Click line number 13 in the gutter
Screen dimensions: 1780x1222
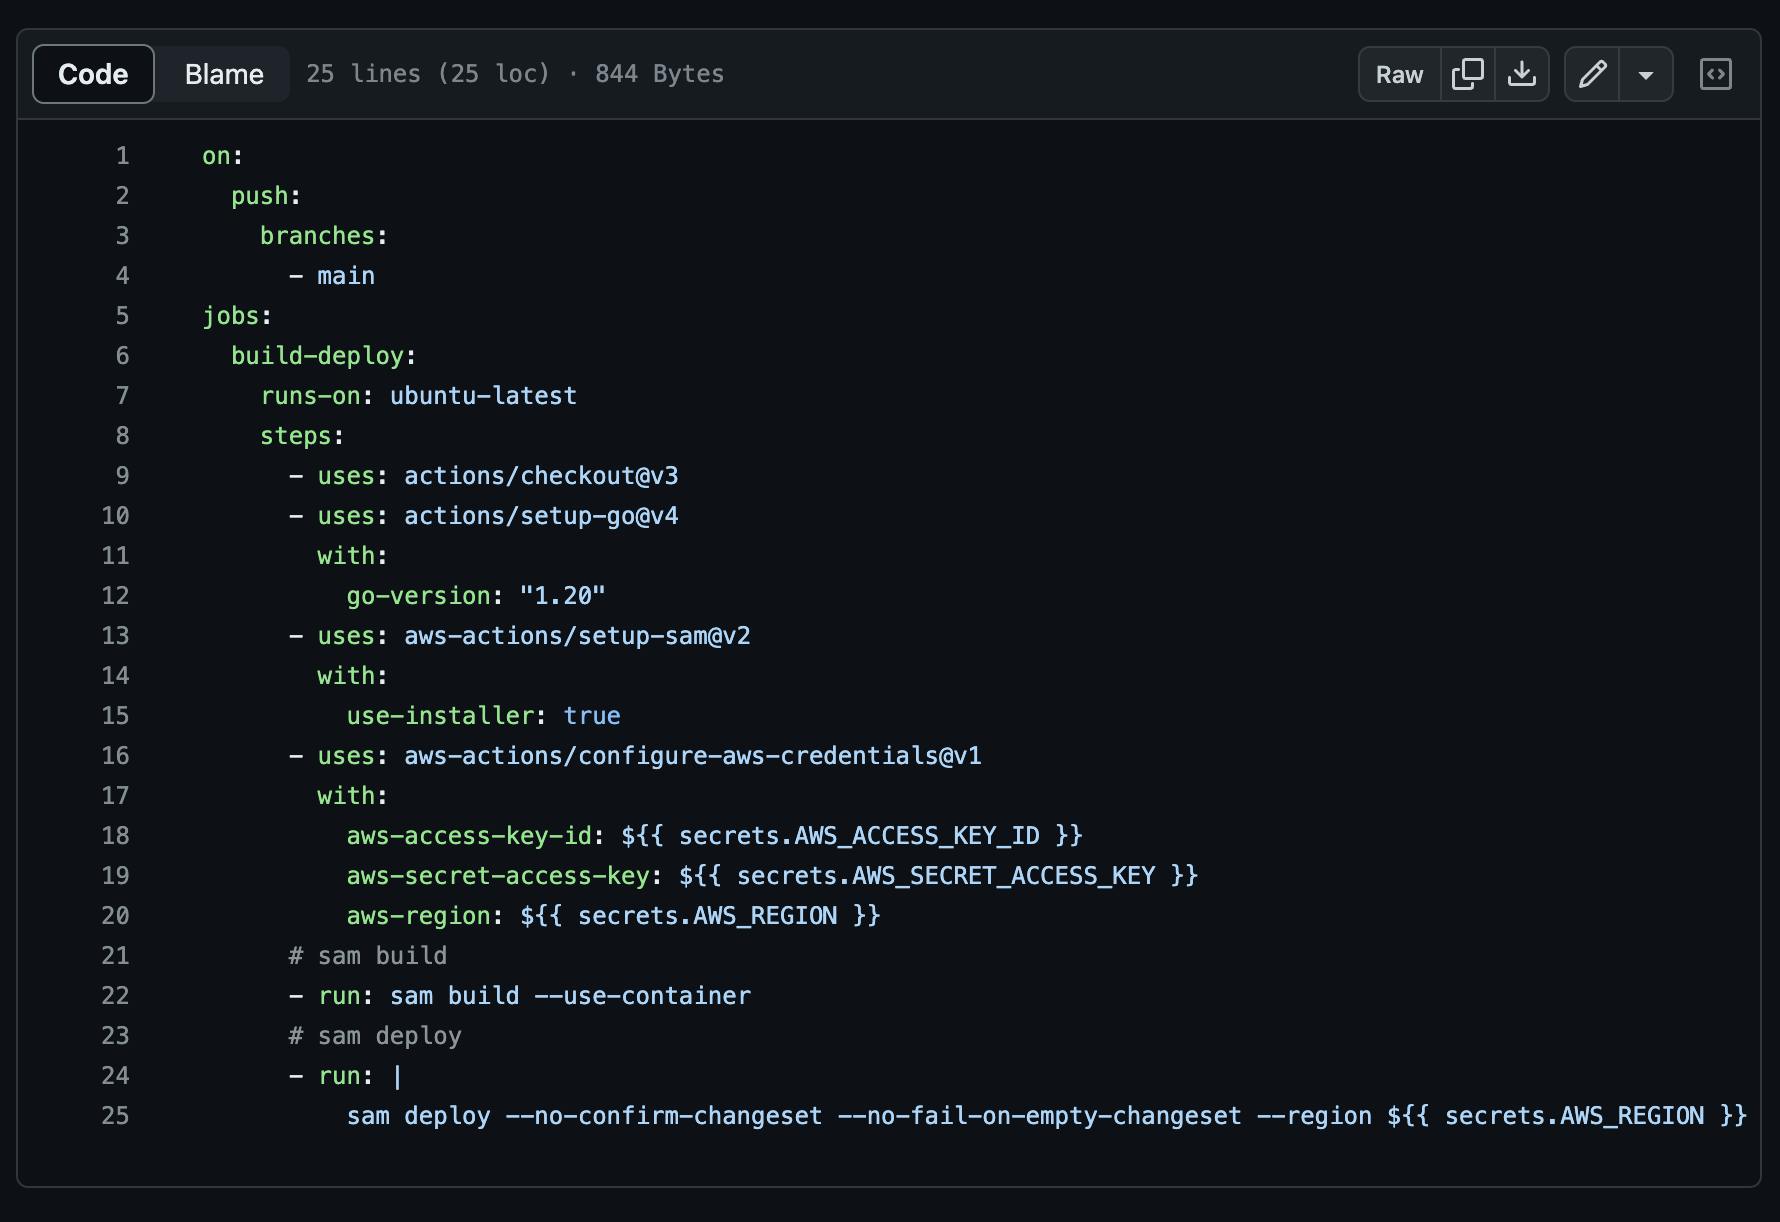[x=116, y=636]
